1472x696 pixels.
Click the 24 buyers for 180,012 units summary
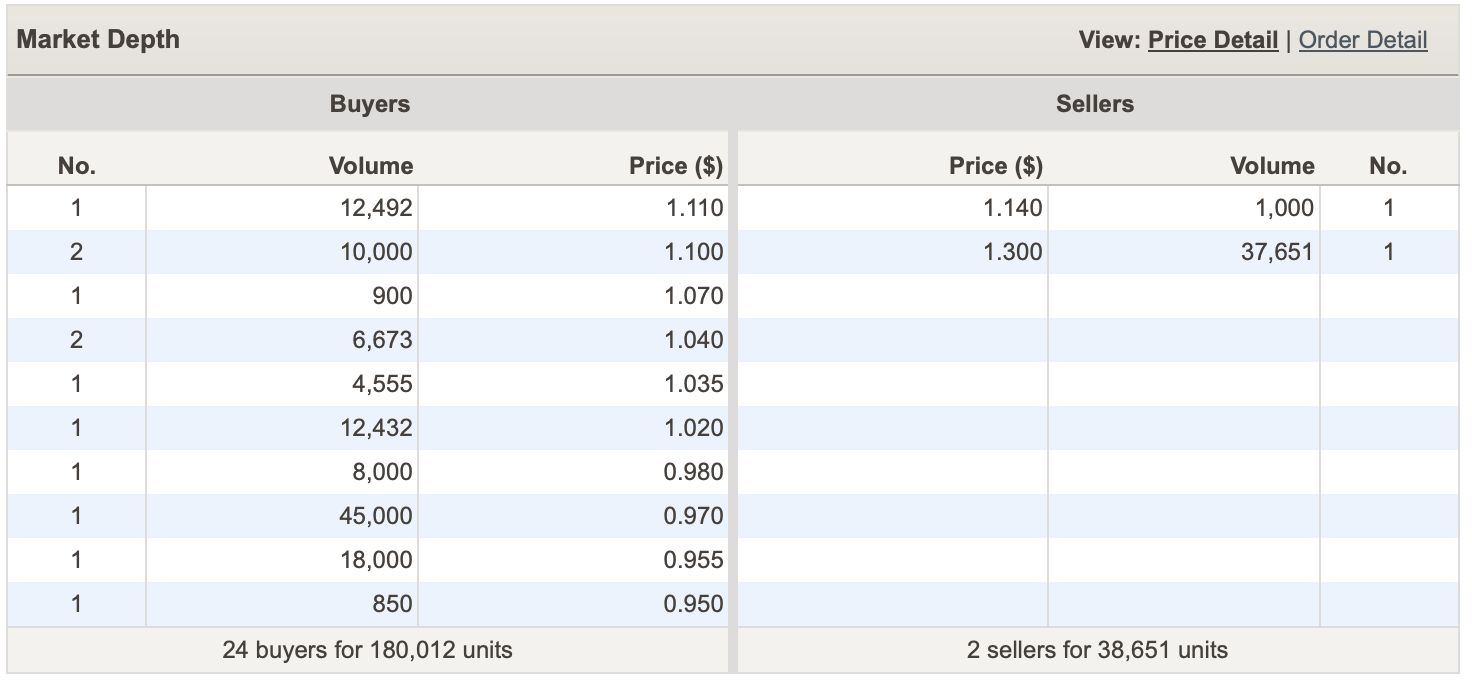coord(367,650)
